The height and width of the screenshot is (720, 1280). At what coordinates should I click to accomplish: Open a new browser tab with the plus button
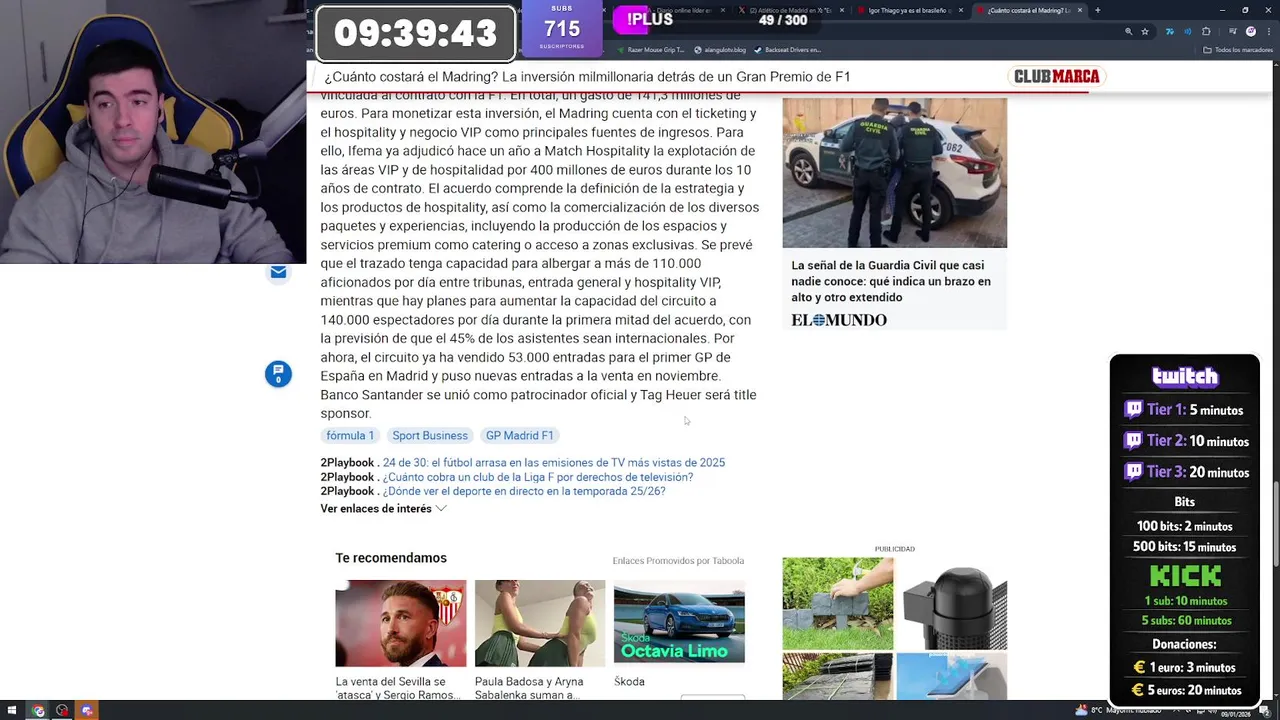[1097, 10]
